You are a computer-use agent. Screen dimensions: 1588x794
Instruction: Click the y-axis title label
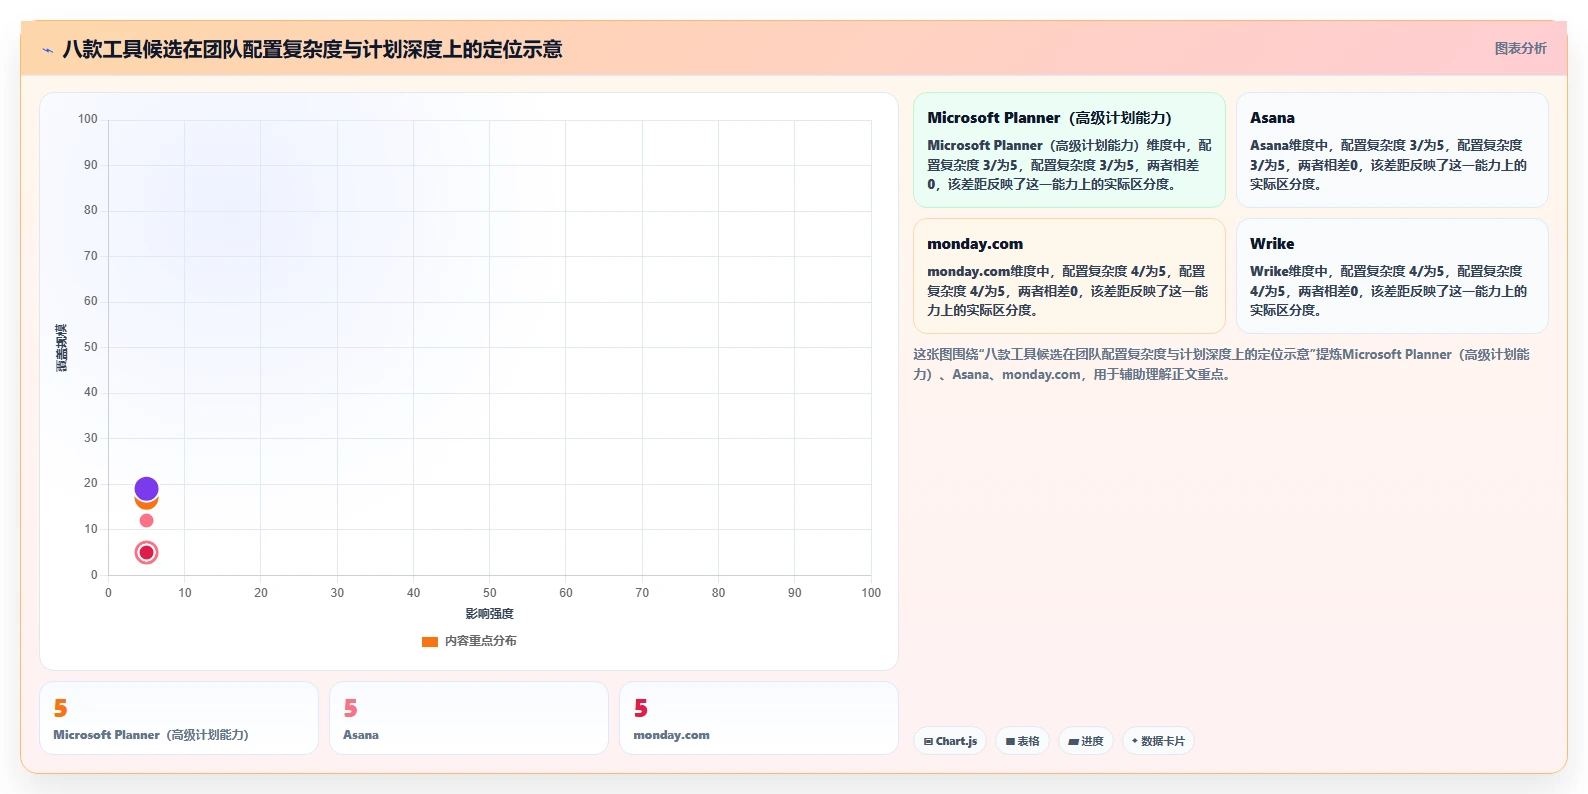(62, 348)
